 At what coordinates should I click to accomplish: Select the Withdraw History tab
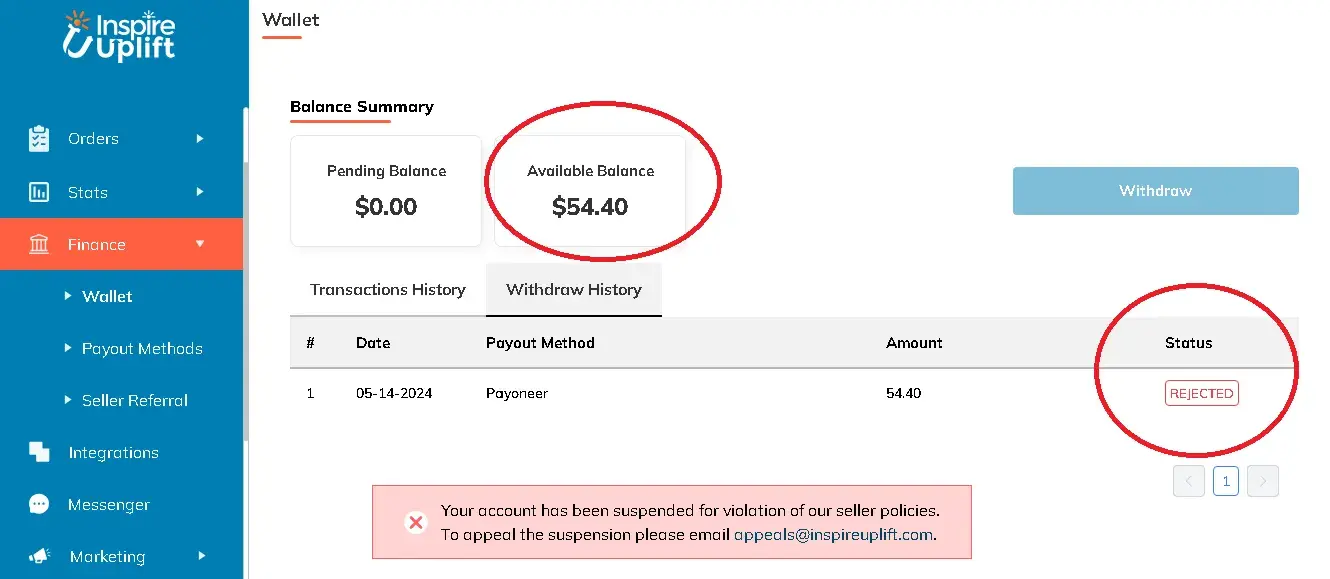pos(574,290)
